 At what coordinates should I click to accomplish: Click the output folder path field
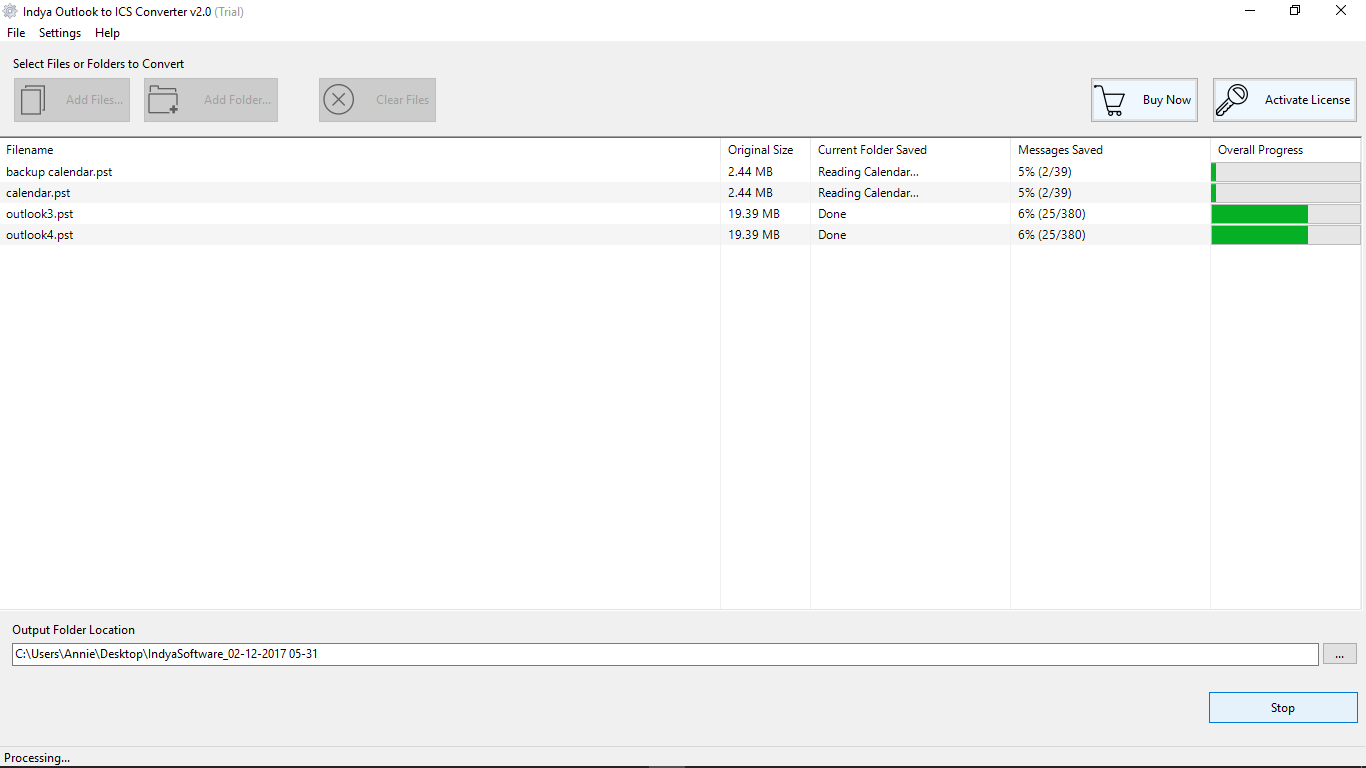[665, 654]
